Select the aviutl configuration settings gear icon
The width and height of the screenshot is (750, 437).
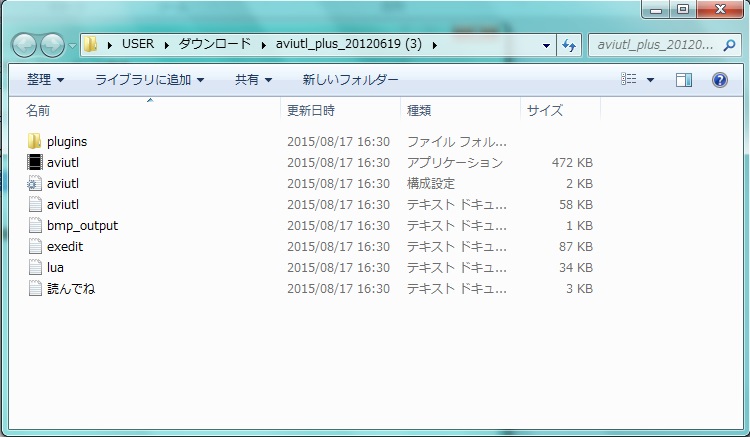click(34, 183)
